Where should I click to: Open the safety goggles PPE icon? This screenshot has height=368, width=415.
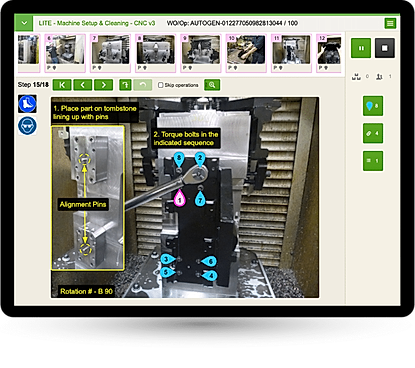pos(27,126)
